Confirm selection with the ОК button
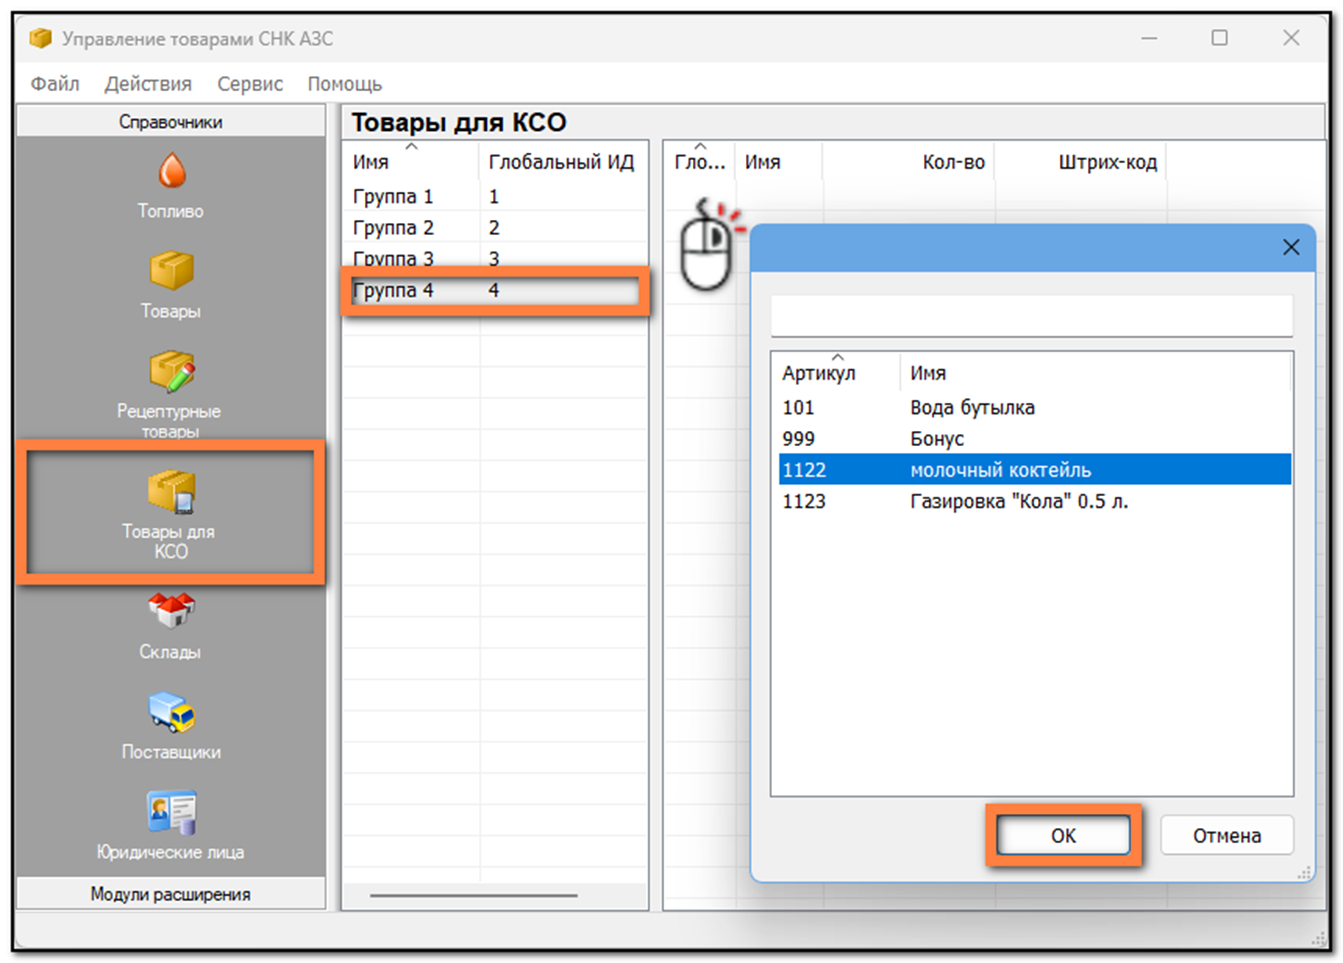This screenshot has height=963, width=1343. tap(1063, 835)
